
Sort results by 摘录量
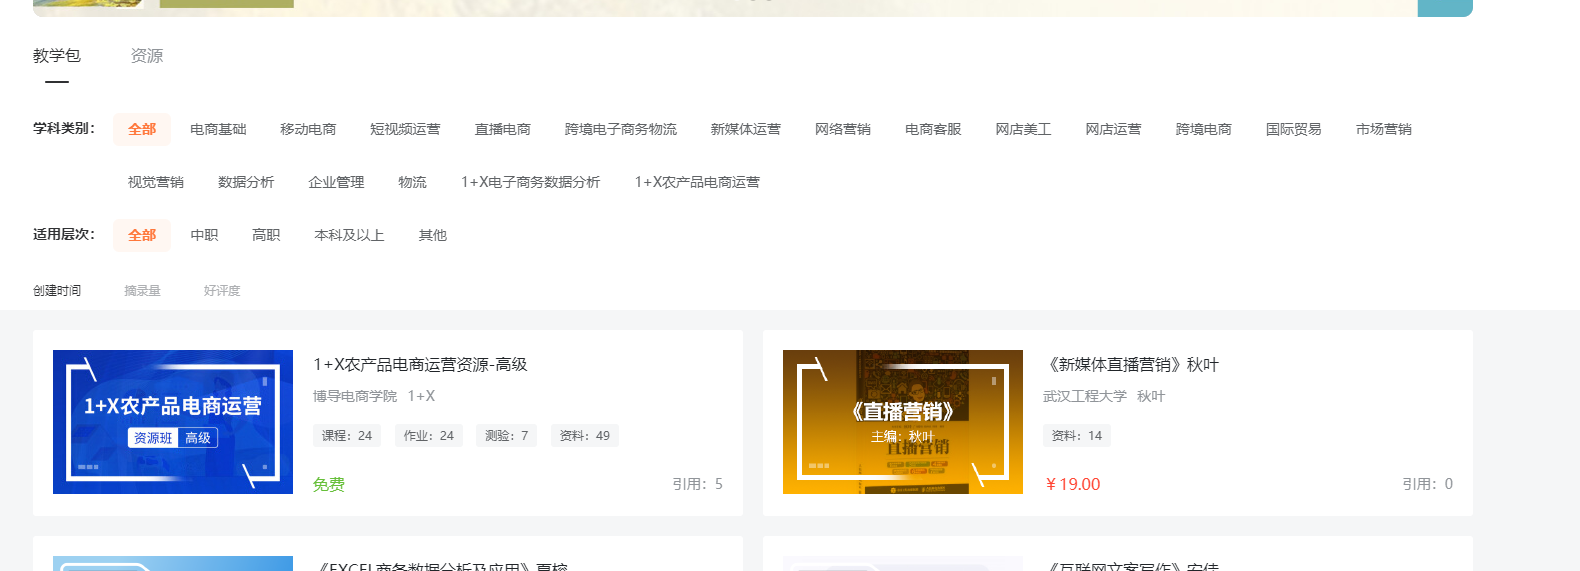click(x=142, y=291)
